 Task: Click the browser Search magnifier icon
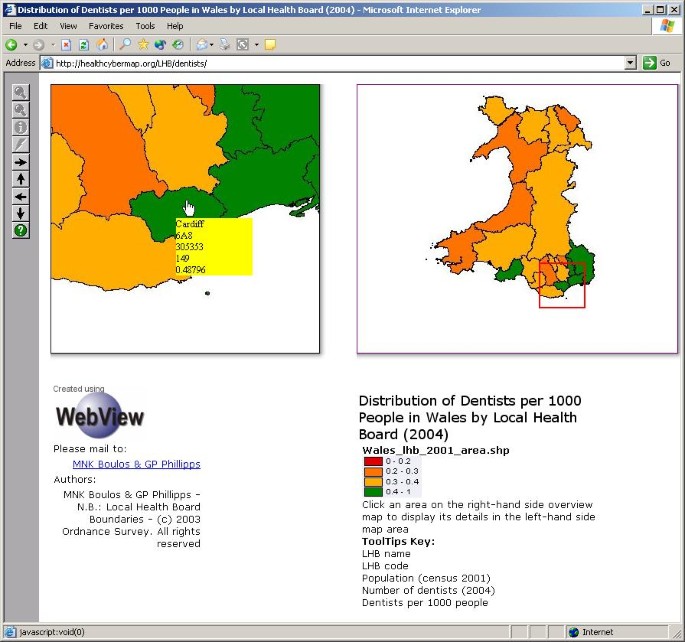pos(125,45)
